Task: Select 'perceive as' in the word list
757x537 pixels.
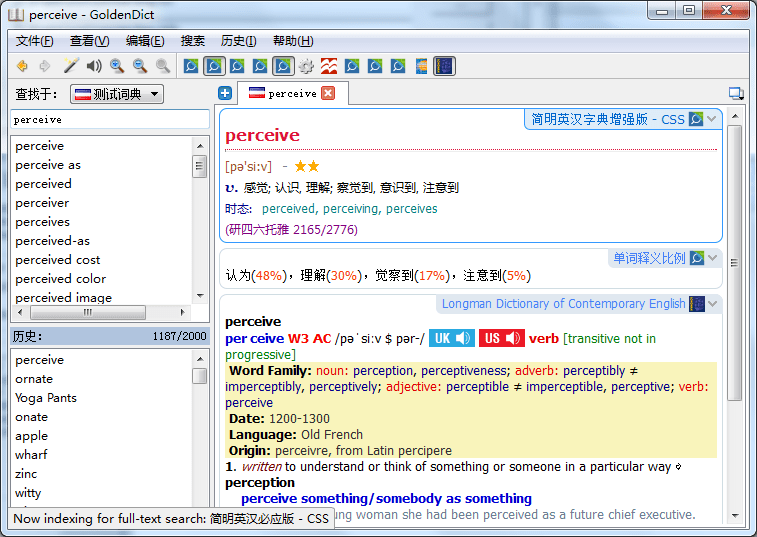Action: click(48, 165)
